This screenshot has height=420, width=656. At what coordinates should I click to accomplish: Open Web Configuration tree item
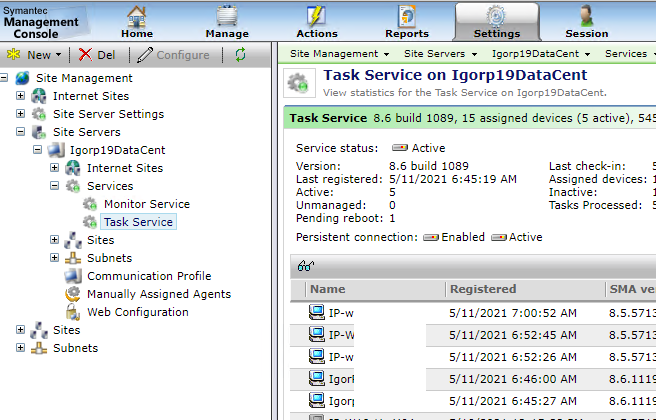pyautogui.click(x=138, y=312)
